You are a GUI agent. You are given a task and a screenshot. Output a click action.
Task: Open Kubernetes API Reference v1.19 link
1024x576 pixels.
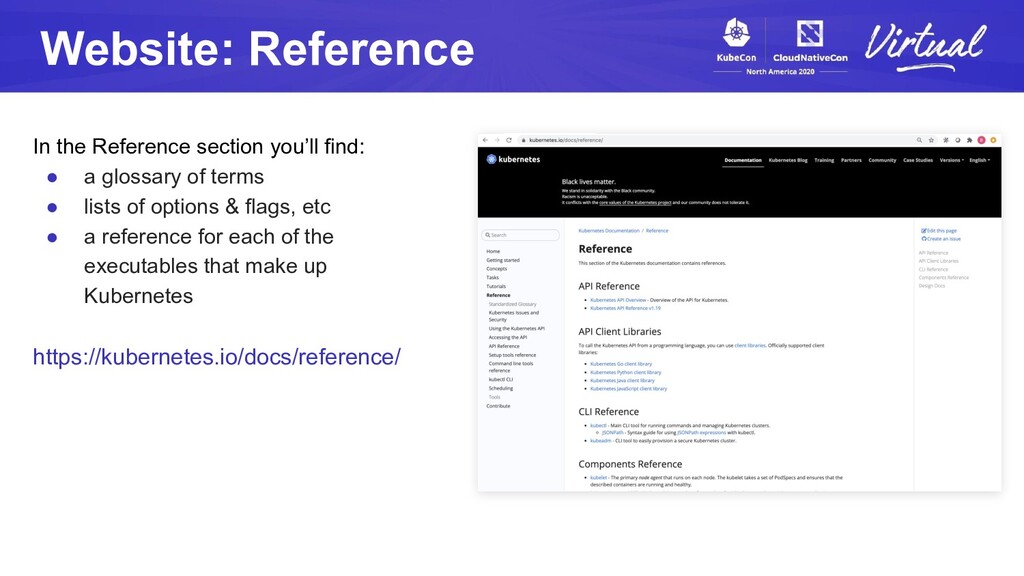625,308
